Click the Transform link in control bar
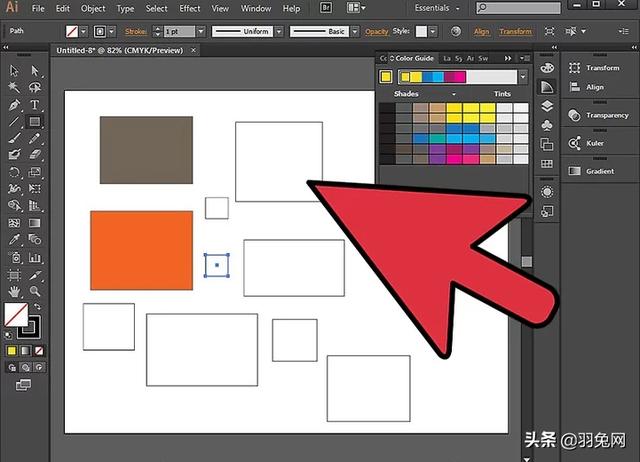This screenshot has height=462, width=640. (515, 31)
